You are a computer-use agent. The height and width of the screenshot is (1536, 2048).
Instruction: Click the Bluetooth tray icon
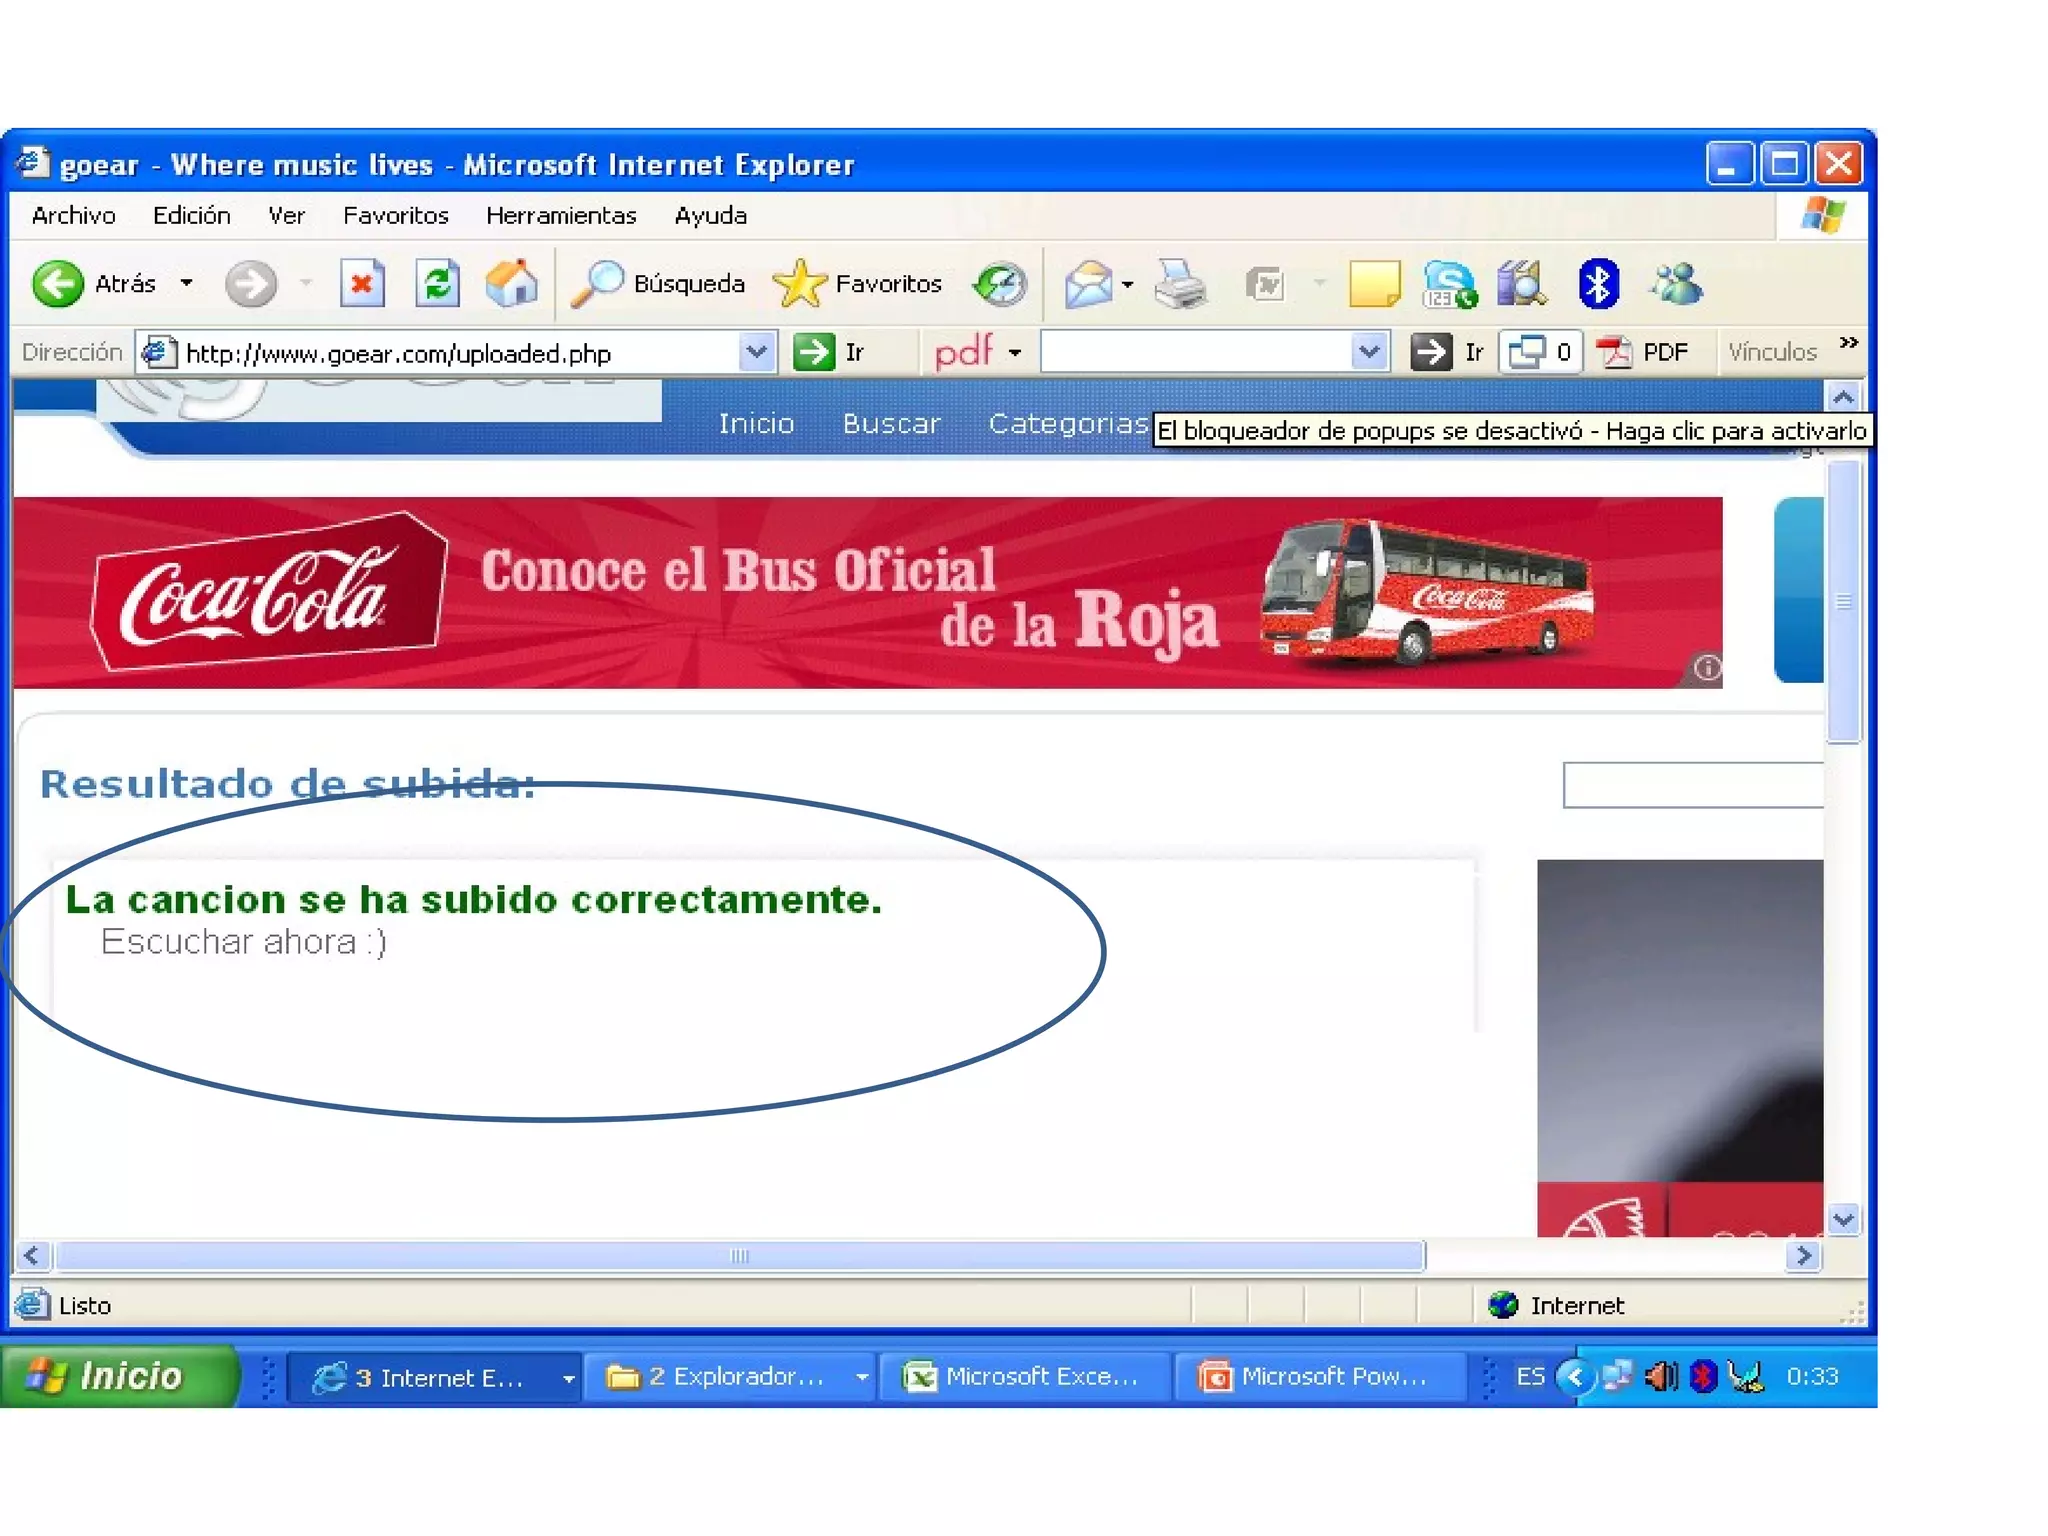(x=1703, y=1377)
